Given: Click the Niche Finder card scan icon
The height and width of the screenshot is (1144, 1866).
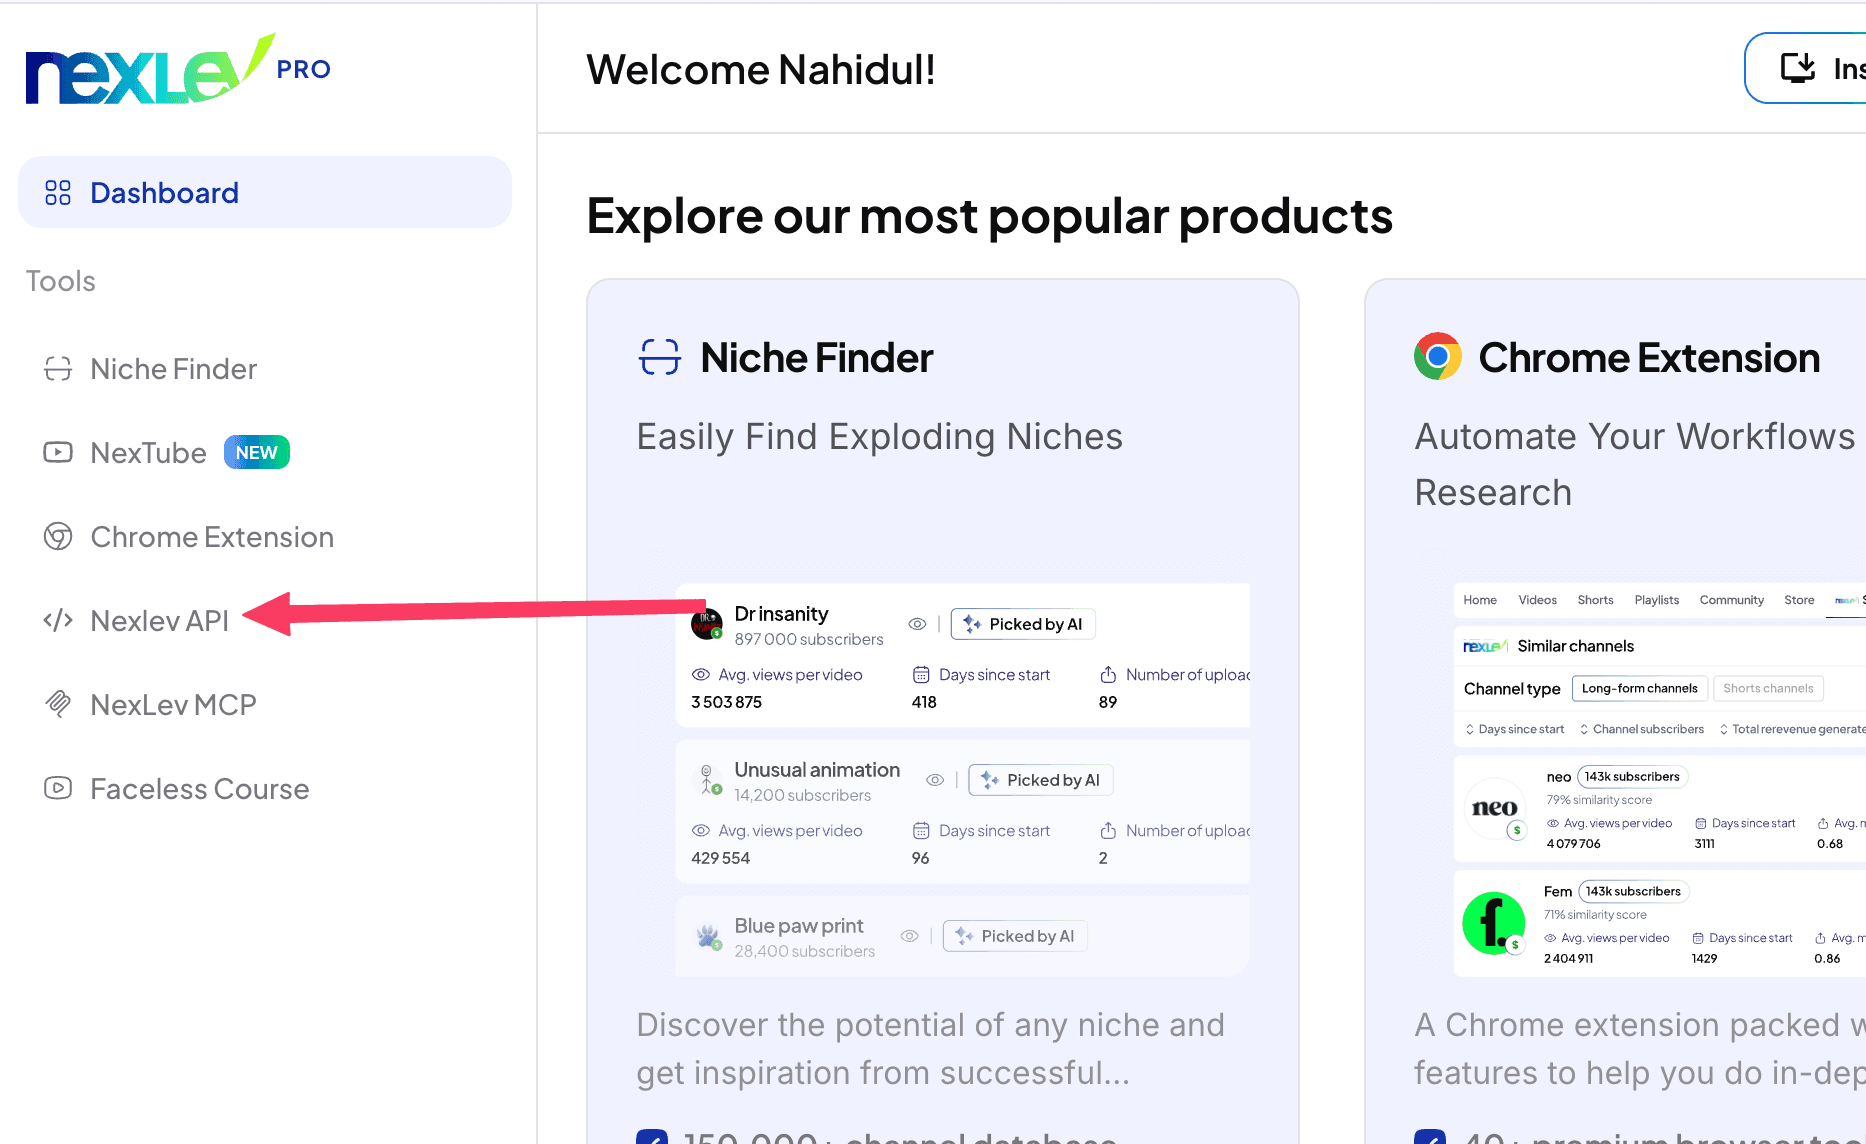Looking at the screenshot, I should point(660,357).
